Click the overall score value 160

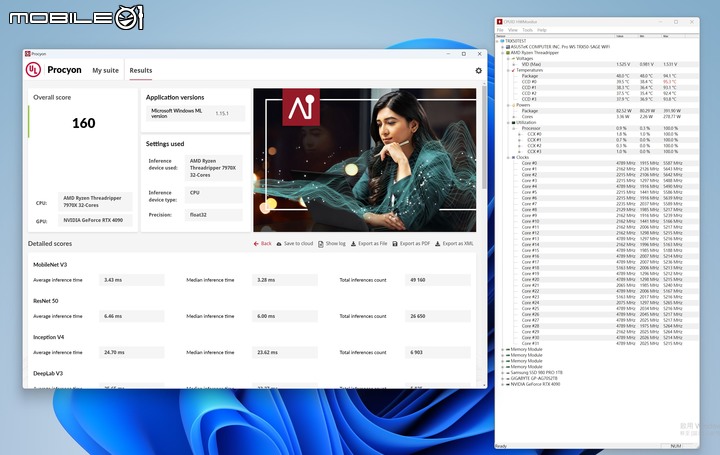click(84, 123)
